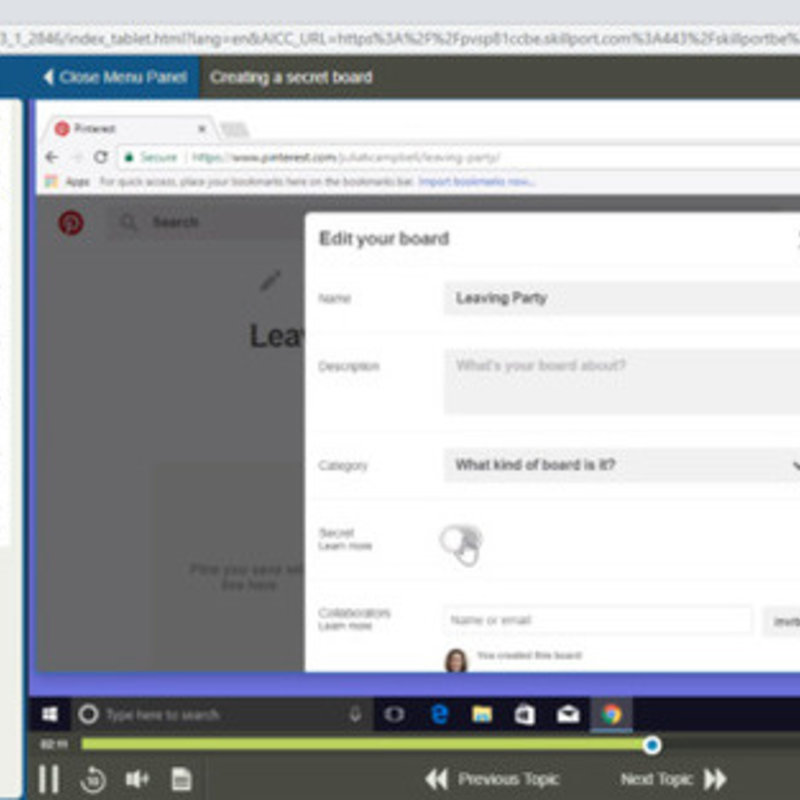Viewport: 800px width, 800px height.
Task: Click the Pinterest logo icon
Action: [x=71, y=222]
